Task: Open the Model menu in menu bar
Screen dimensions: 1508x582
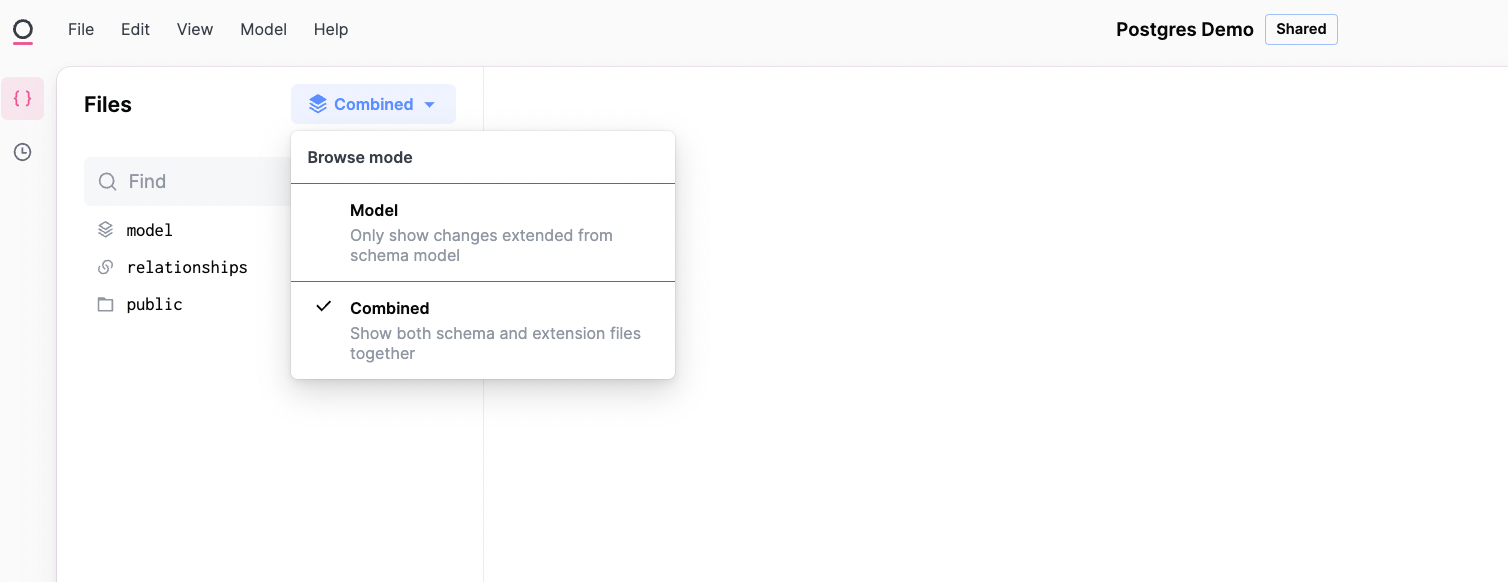Action: [x=263, y=29]
